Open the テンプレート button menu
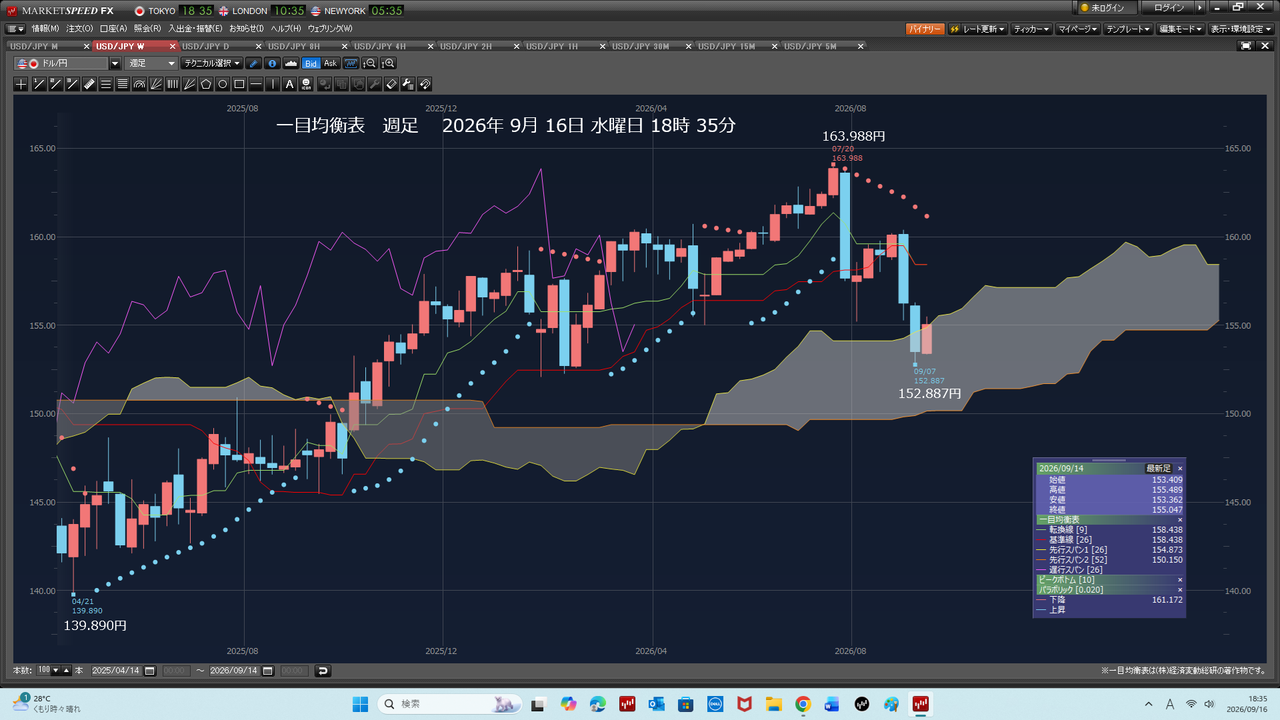The width and height of the screenshot is (1280, 720). pos(1129,29)
